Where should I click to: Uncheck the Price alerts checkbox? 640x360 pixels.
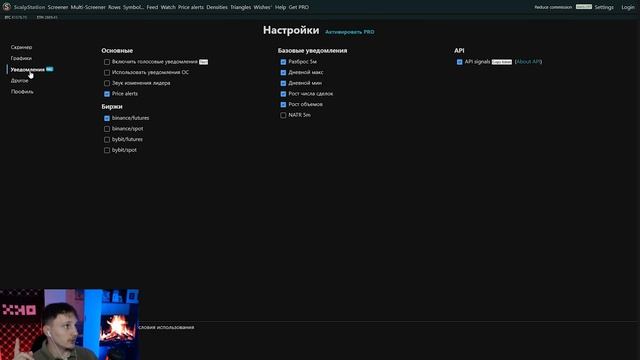[107, 94]
